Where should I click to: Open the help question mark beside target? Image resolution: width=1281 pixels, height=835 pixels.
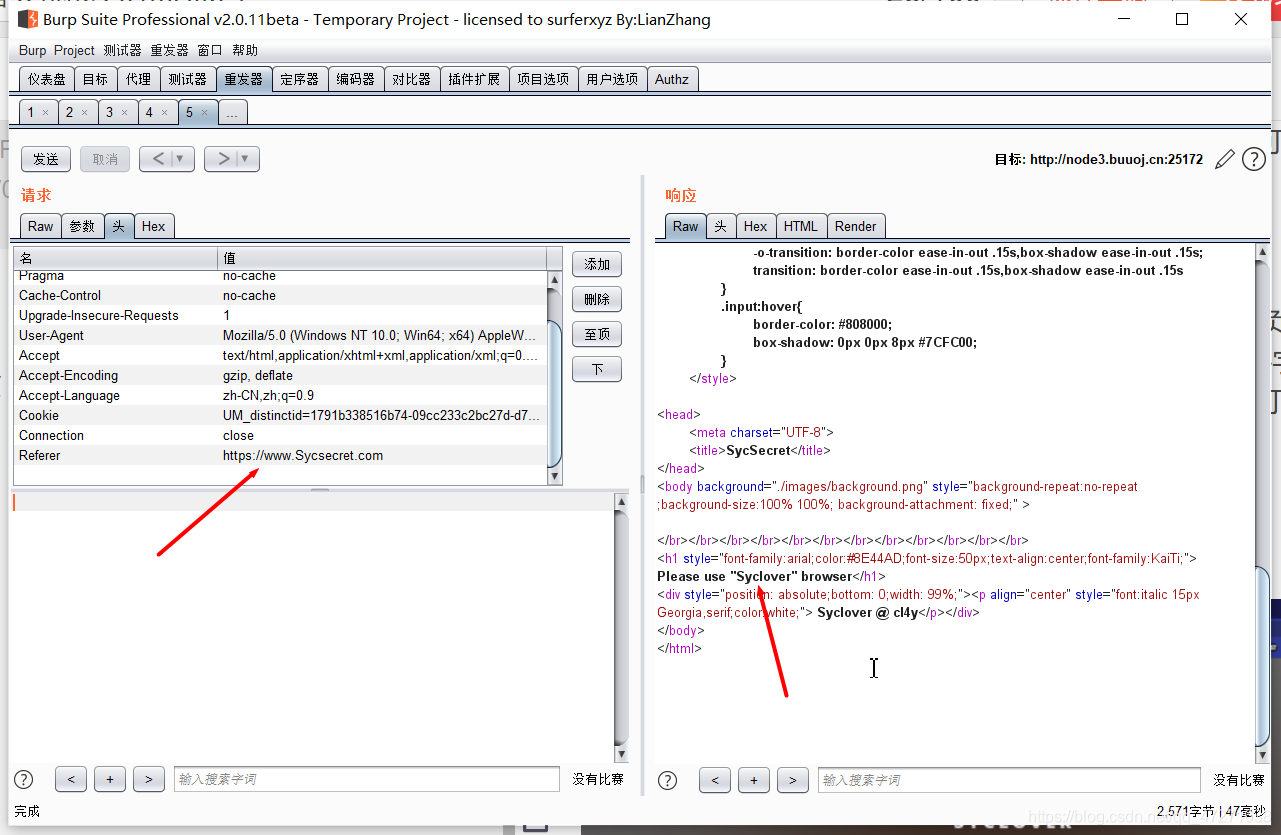pyautogui.click(x=1254, y=159)
